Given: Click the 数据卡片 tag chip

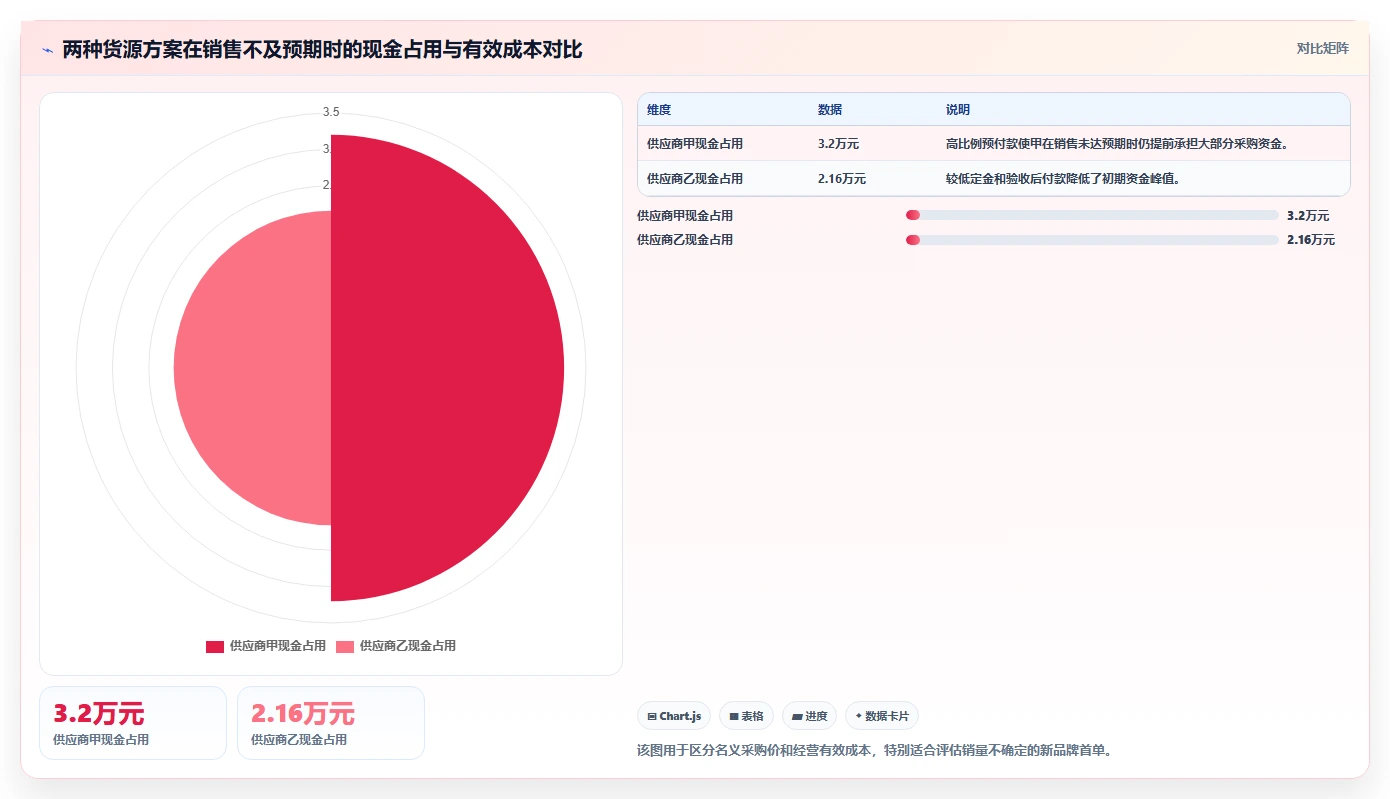Looking at the screenshot, I should [882, 716].
